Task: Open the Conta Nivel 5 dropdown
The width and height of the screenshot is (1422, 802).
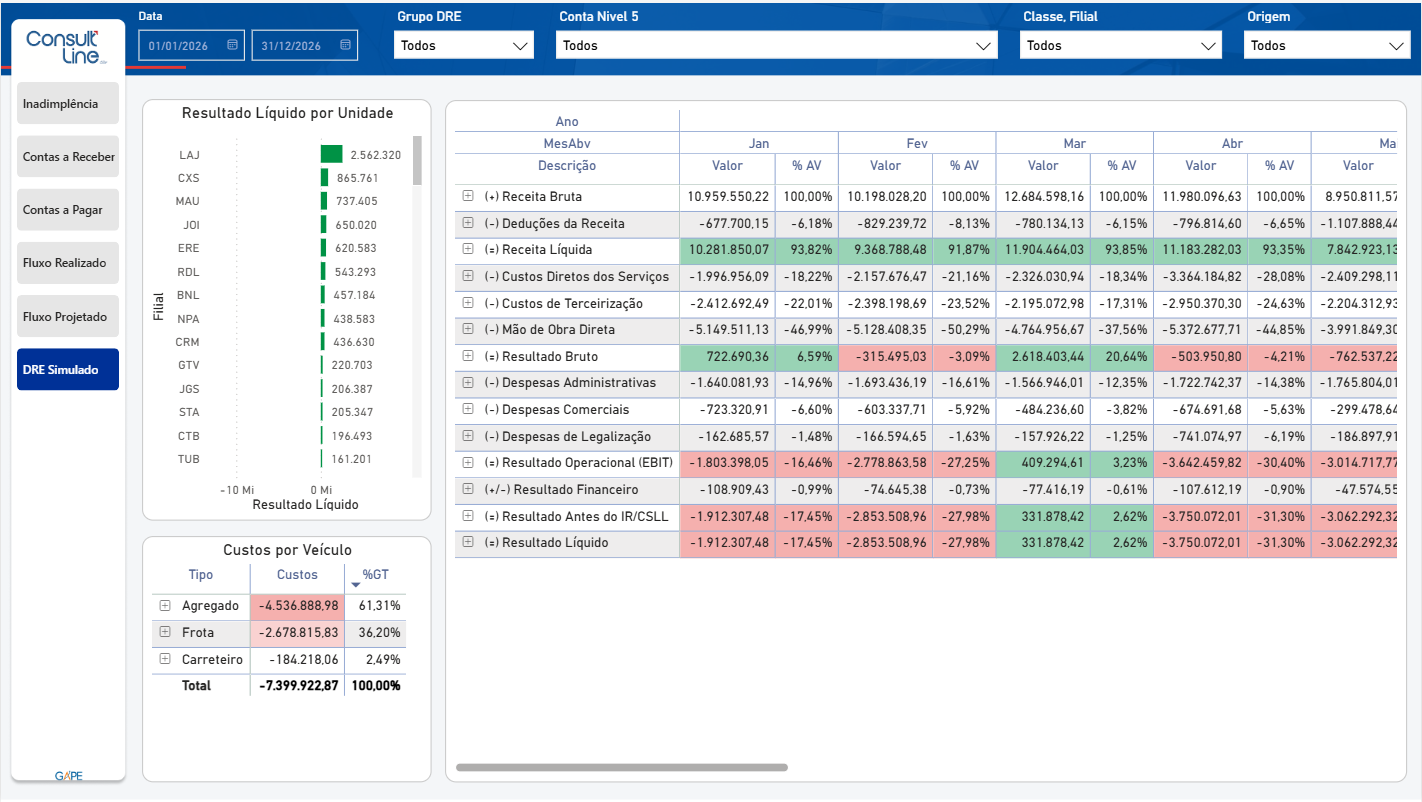Action: 777,45
